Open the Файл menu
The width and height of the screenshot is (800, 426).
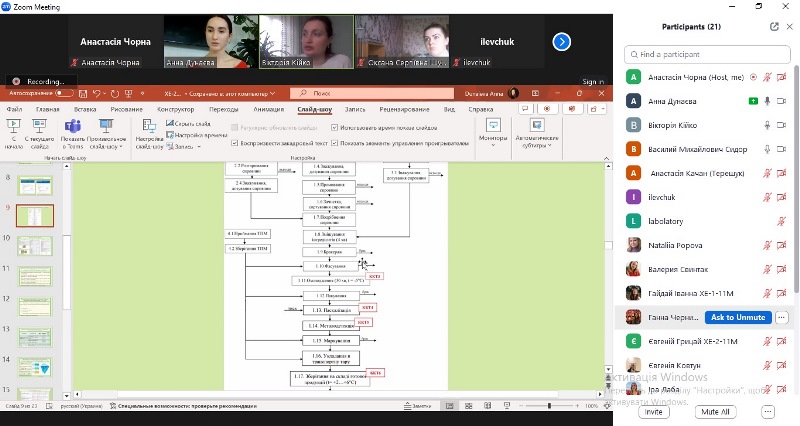(x=14, y=109)
